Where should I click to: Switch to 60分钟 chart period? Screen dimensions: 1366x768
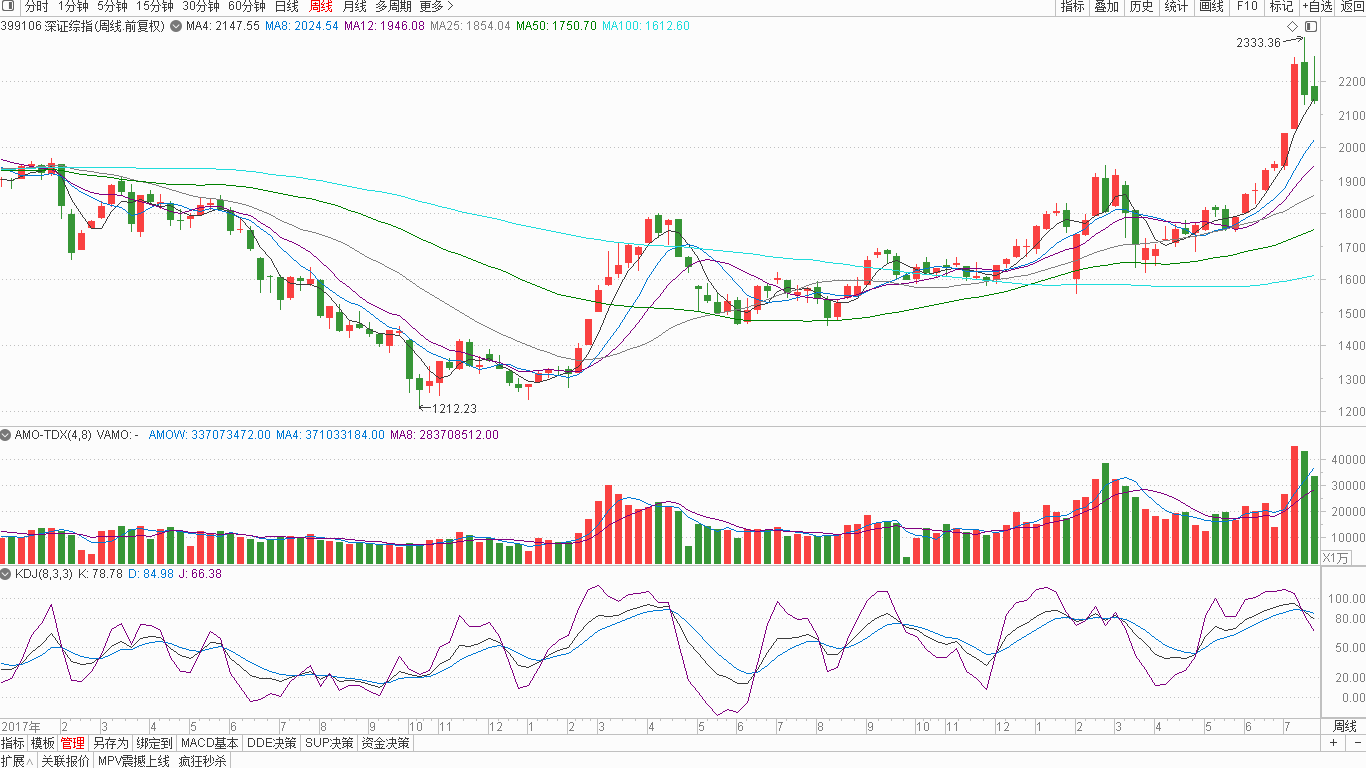[x=247, y=6]
